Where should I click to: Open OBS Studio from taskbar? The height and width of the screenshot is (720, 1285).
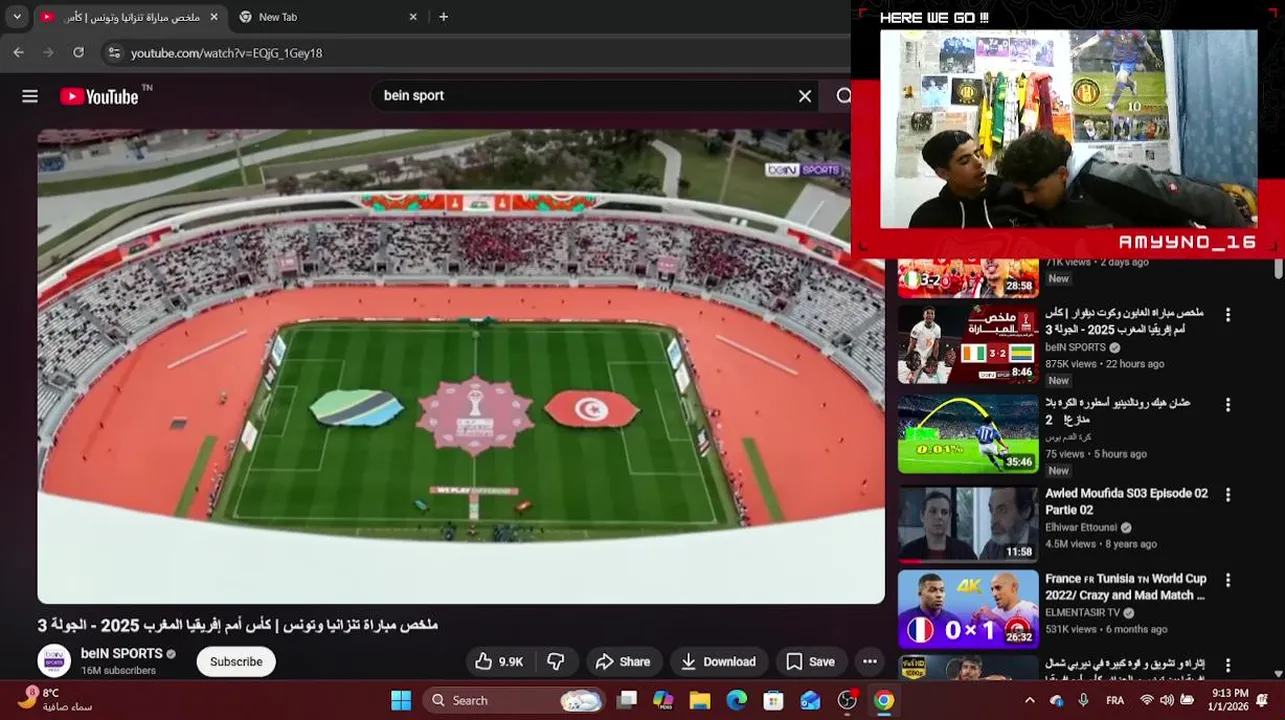847,700
